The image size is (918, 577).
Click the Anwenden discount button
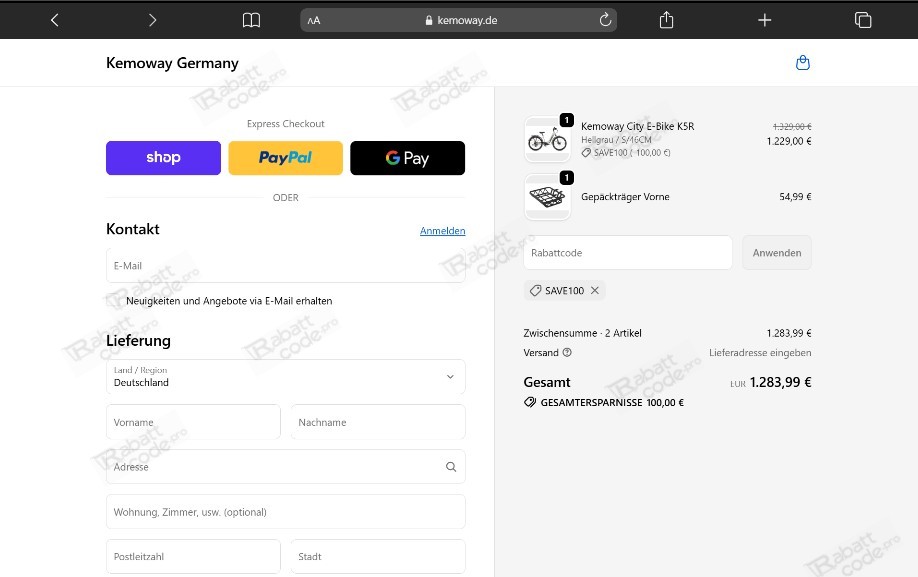(x=777, y=253)
